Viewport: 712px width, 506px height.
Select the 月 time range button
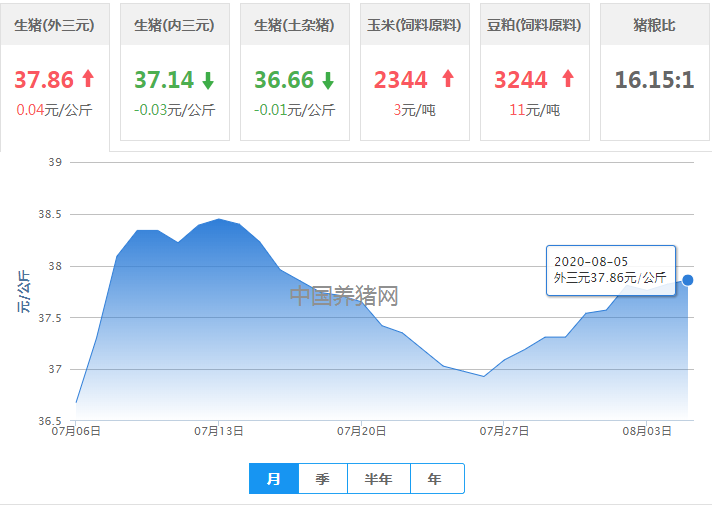pos(274,479)
